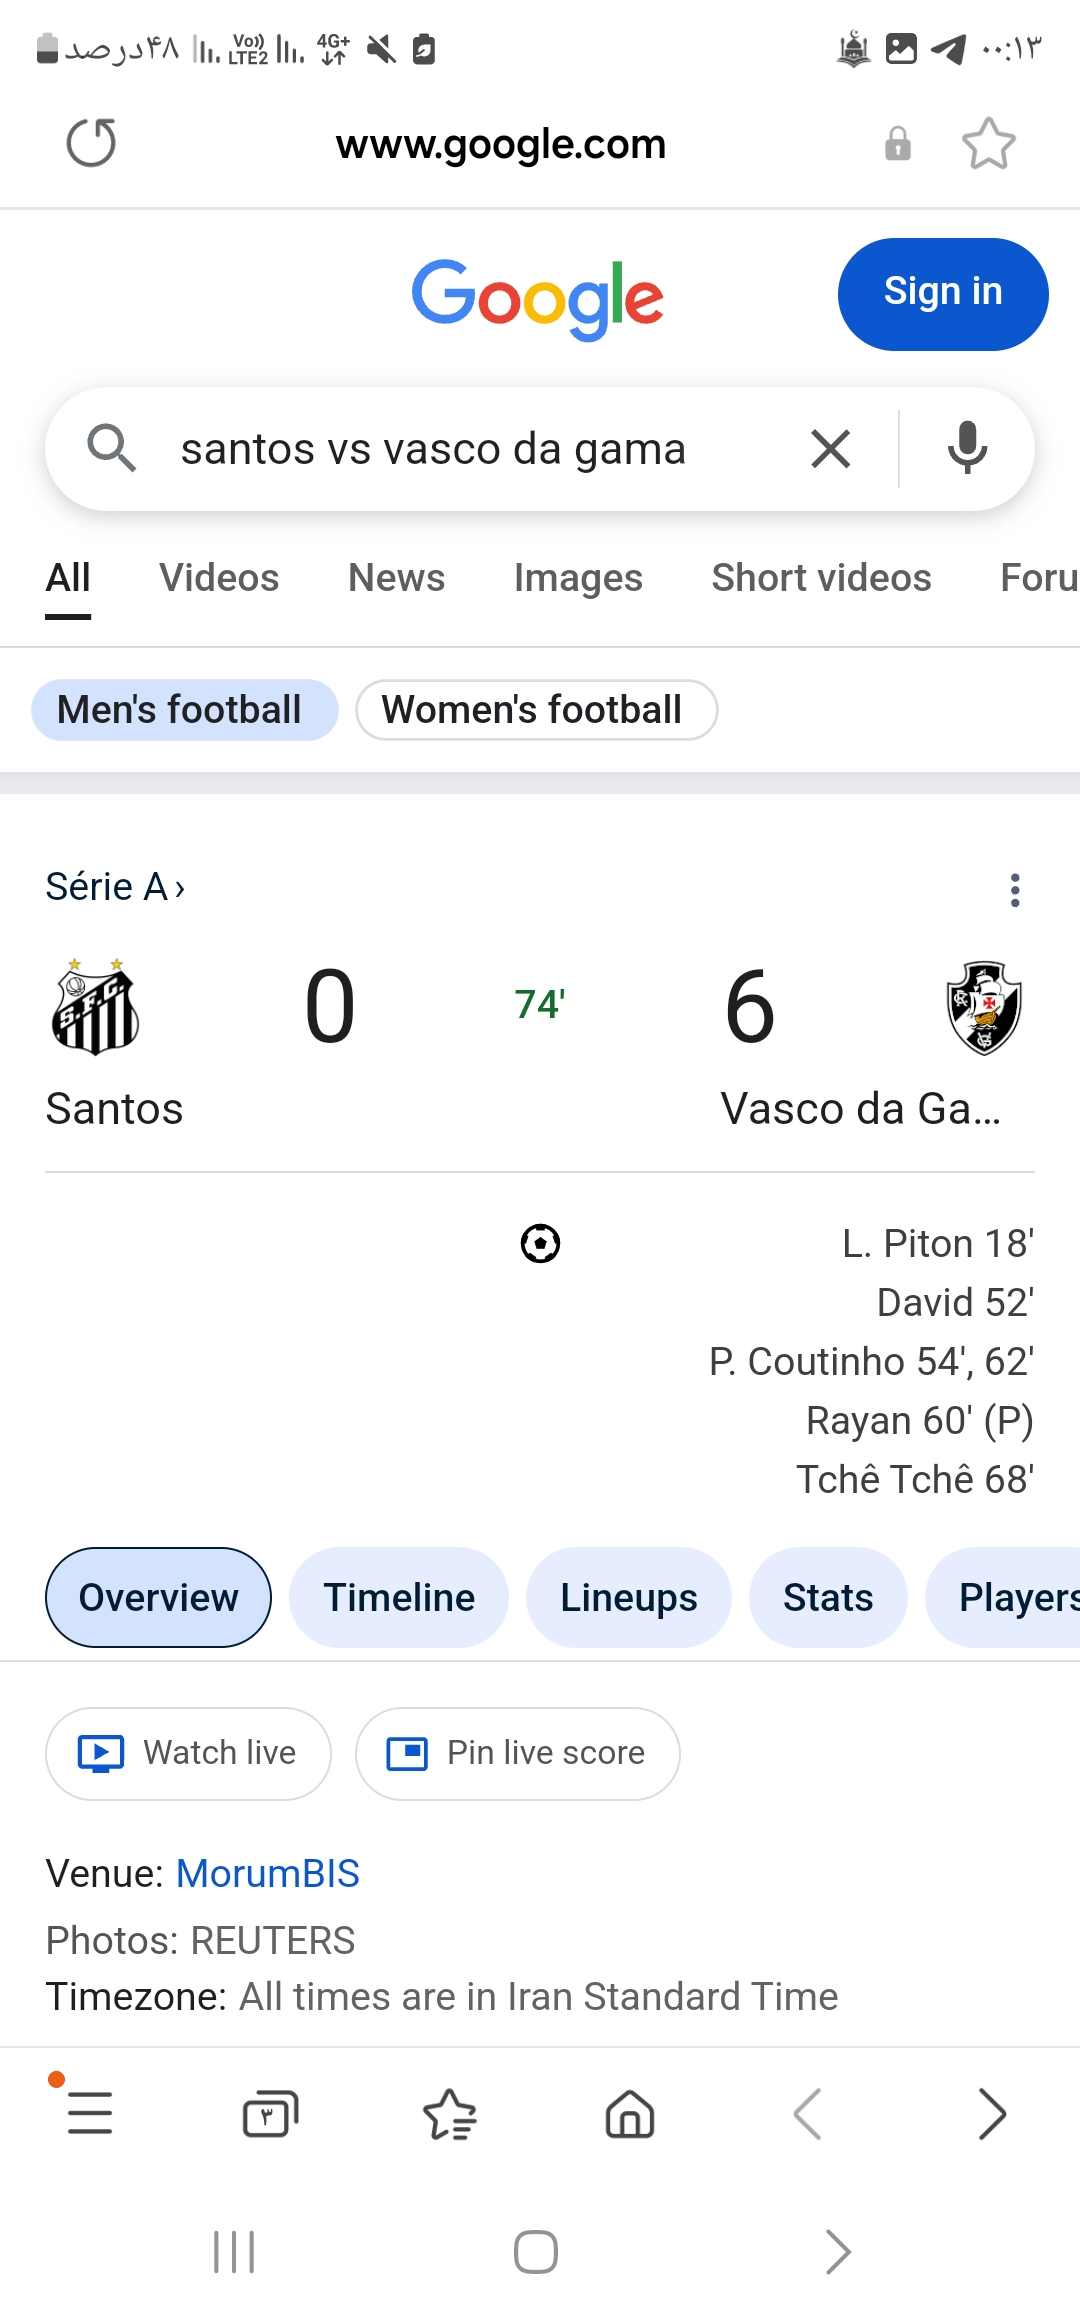Viewport: 1080px width, 2316px height.
Task: Select the Women's football filter chip
Action: (x=536, y=710)
